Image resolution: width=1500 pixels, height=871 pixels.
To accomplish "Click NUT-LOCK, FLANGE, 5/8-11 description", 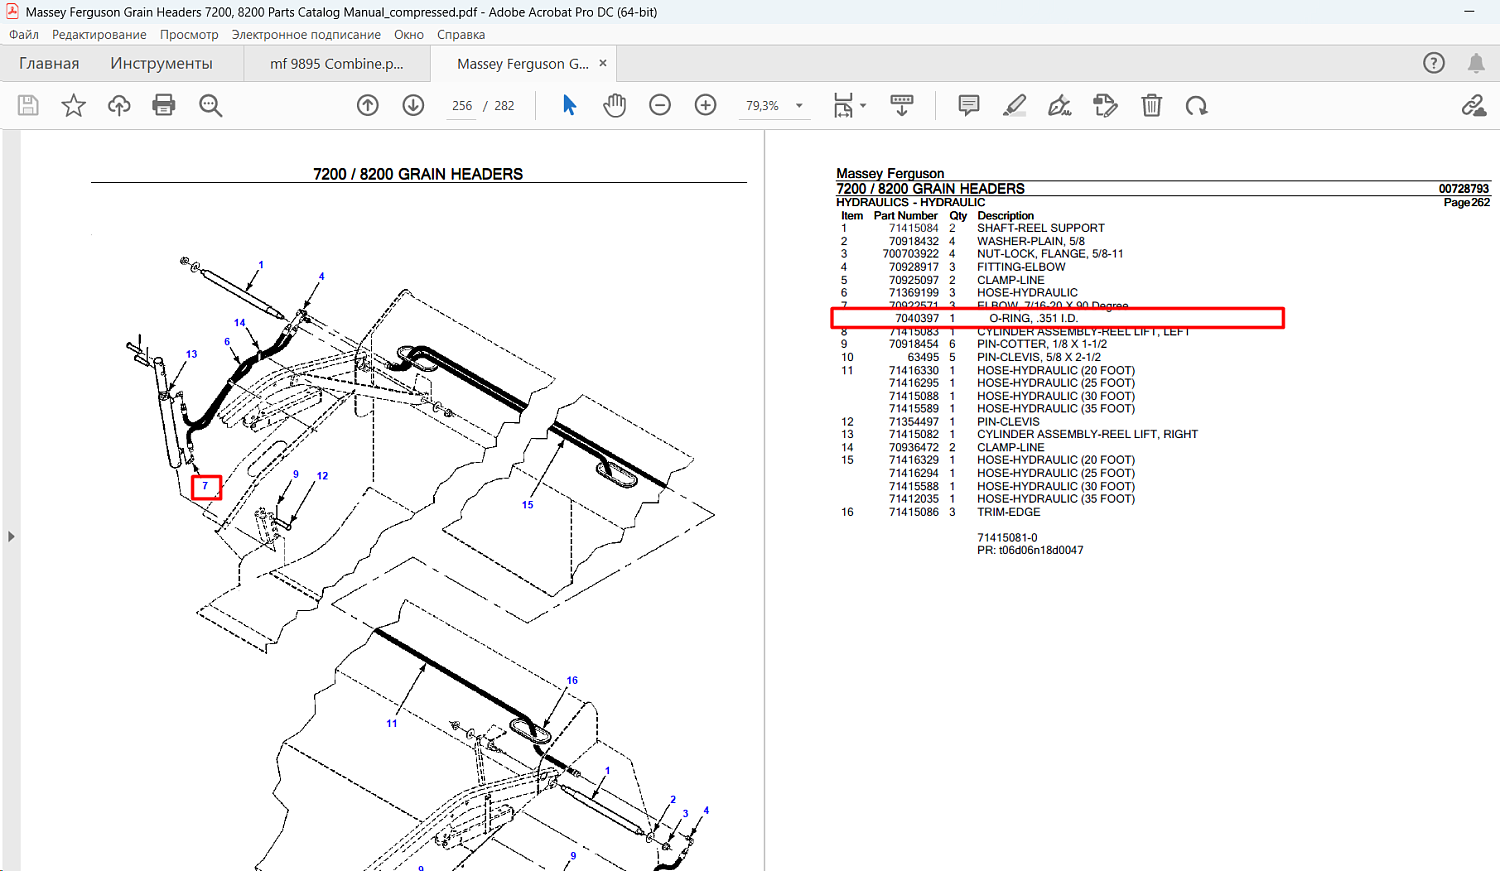I will coord(1050,254).
